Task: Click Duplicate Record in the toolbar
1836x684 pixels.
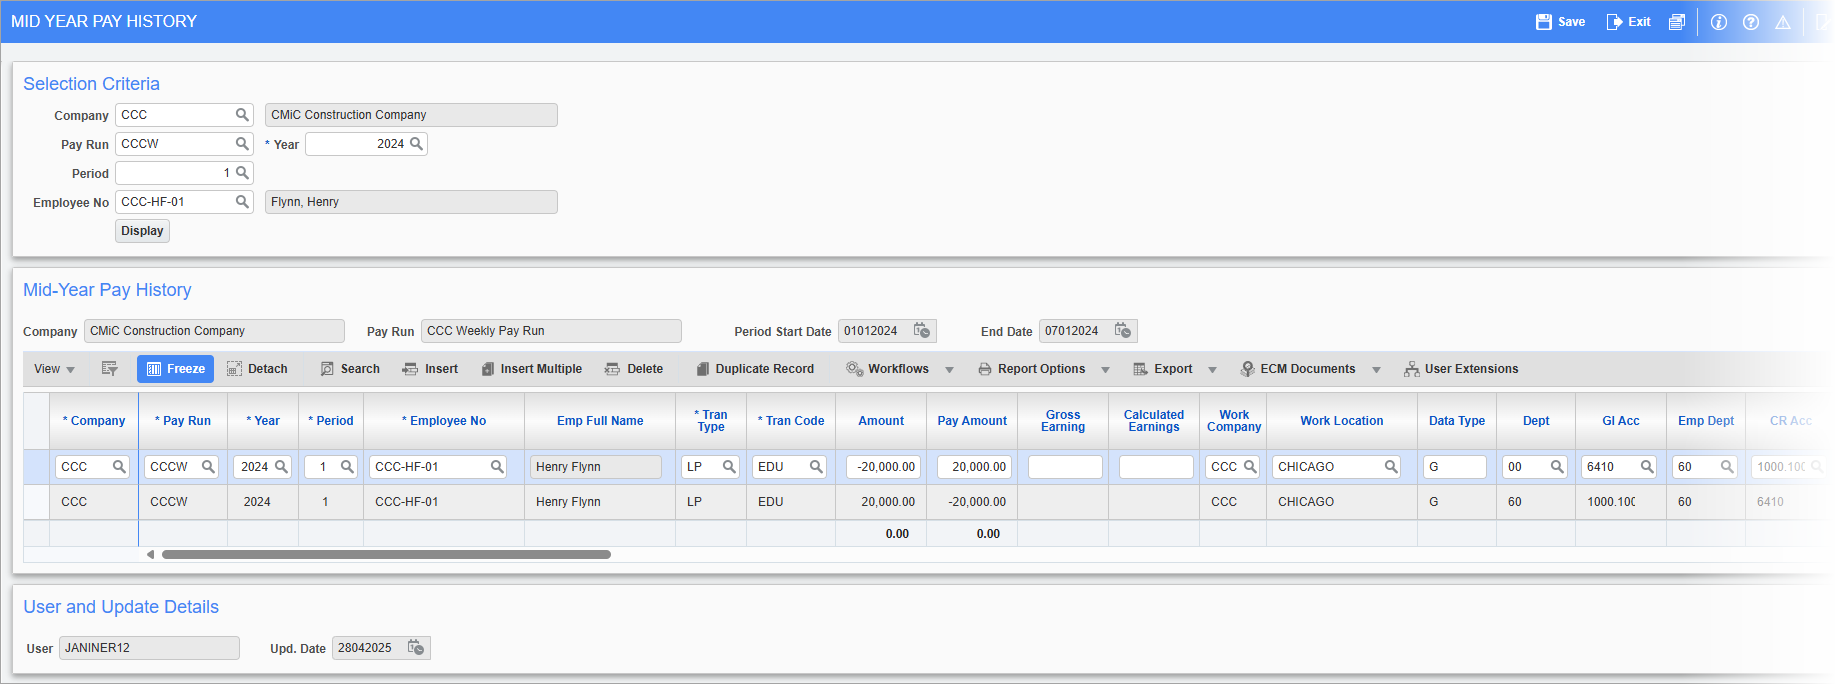Action: (x=755, y=369)
